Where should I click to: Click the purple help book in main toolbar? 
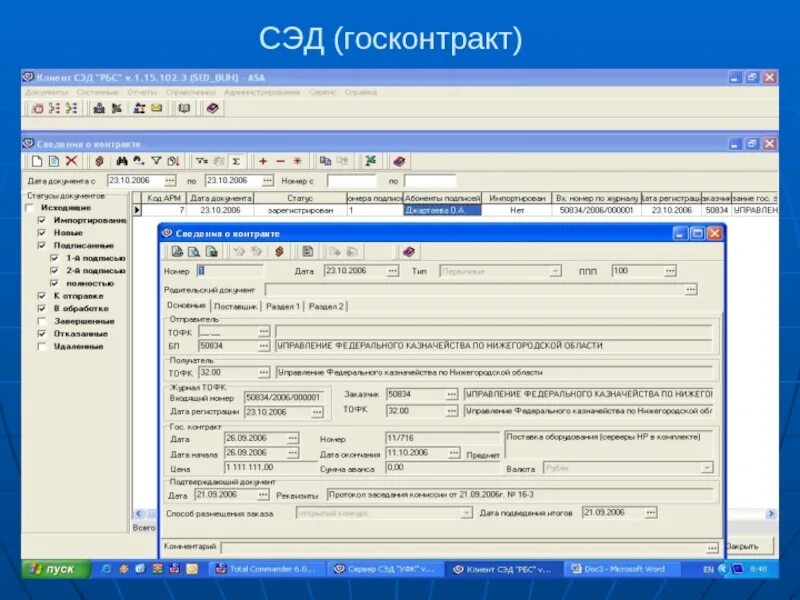click(212, 108)
